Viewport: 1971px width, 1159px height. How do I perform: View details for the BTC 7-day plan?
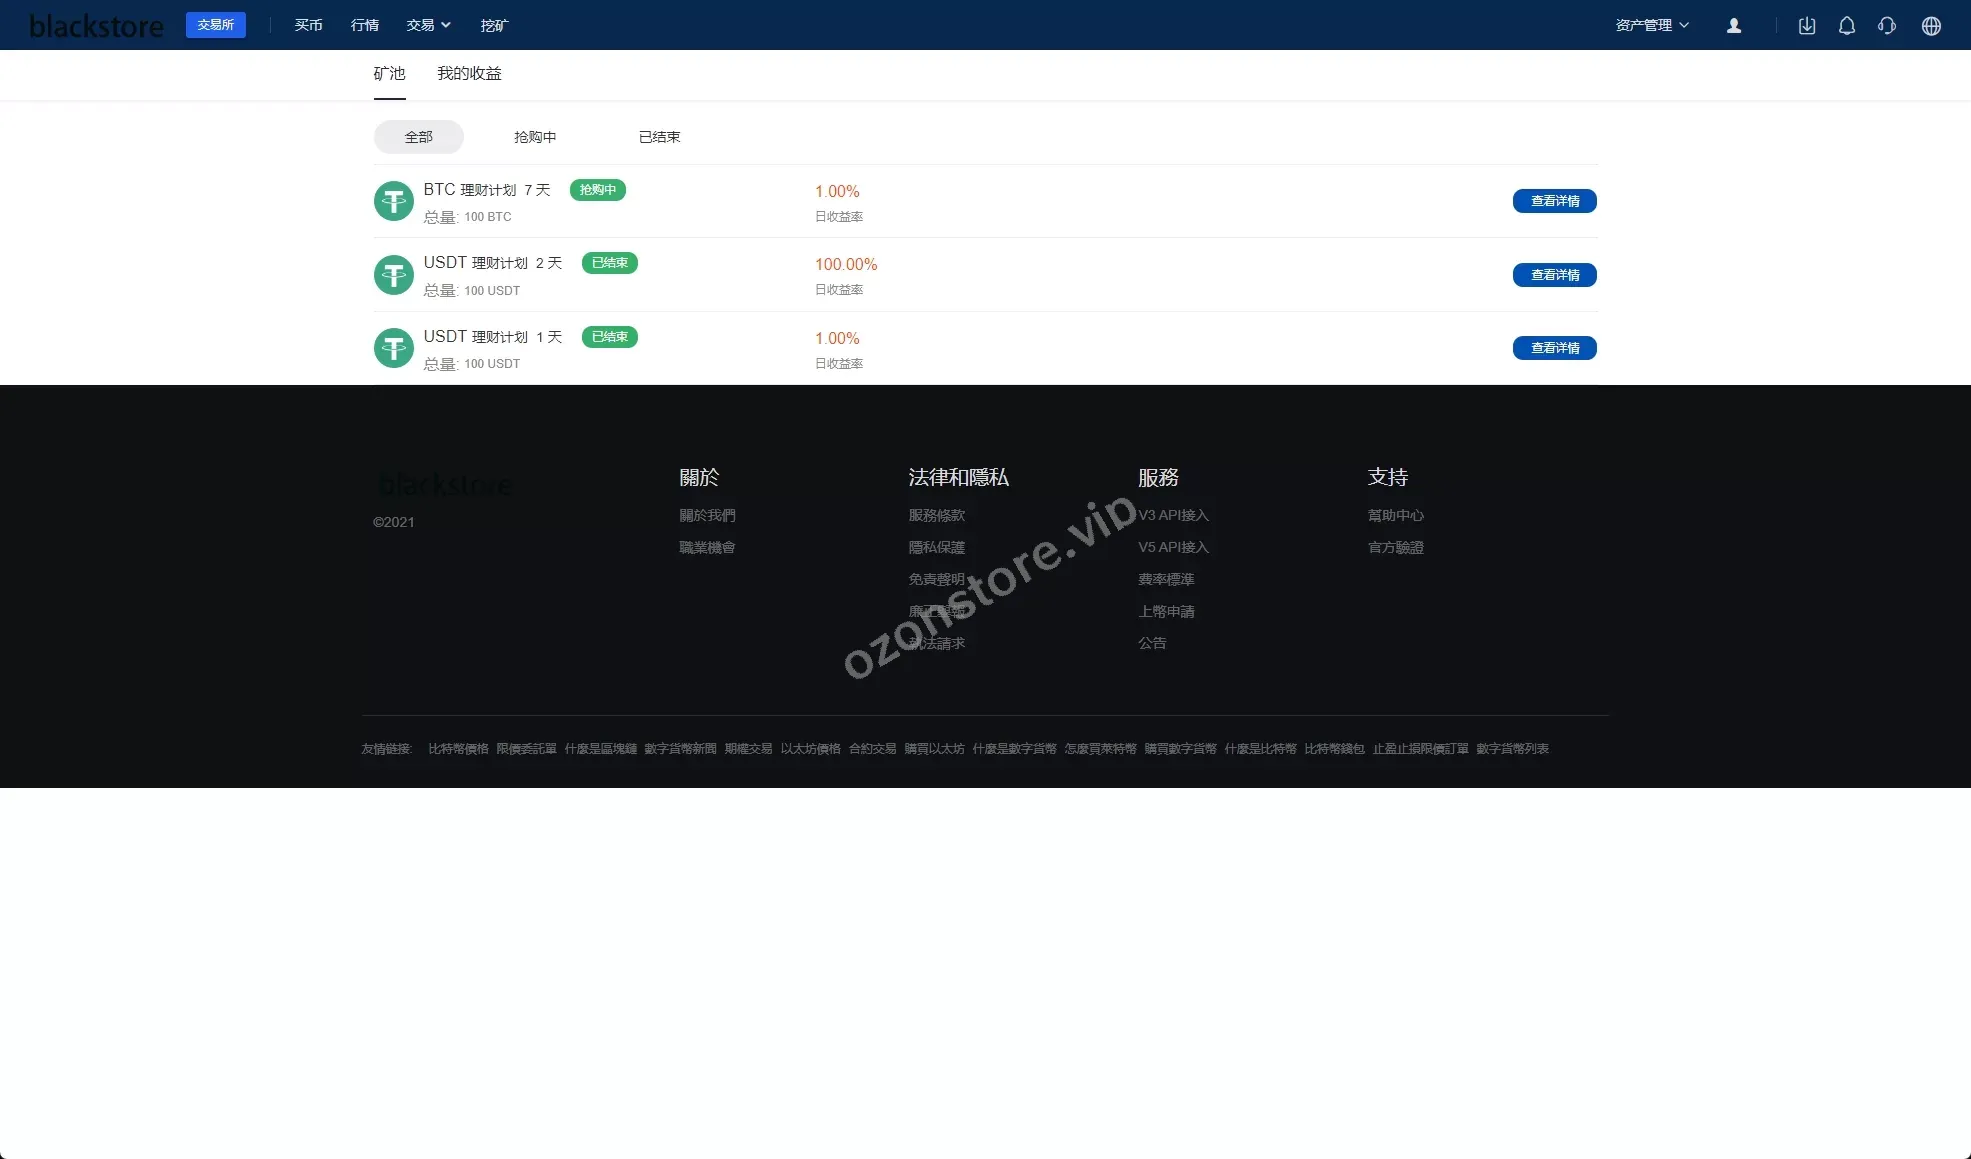pyautogui.click(x=1554, y=201)
